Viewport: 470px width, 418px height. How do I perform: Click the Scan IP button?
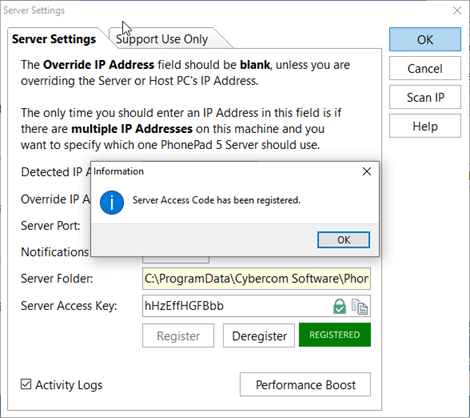coord(425,97)
